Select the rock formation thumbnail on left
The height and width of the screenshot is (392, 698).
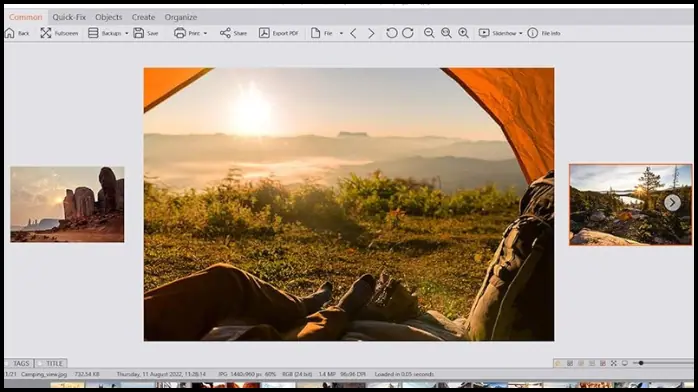pyautogui.click(x=67, y=205)
